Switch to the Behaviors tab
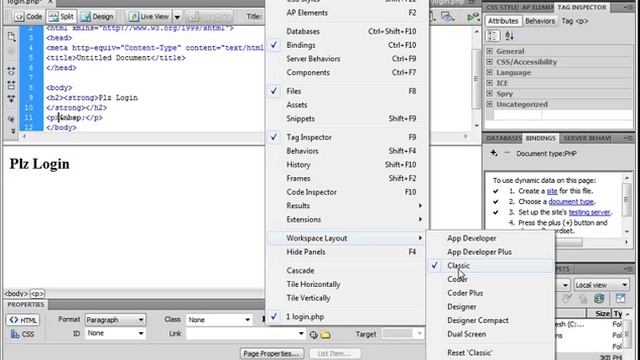Viewport: 640px width, 360px height. (x=540, y=21)
